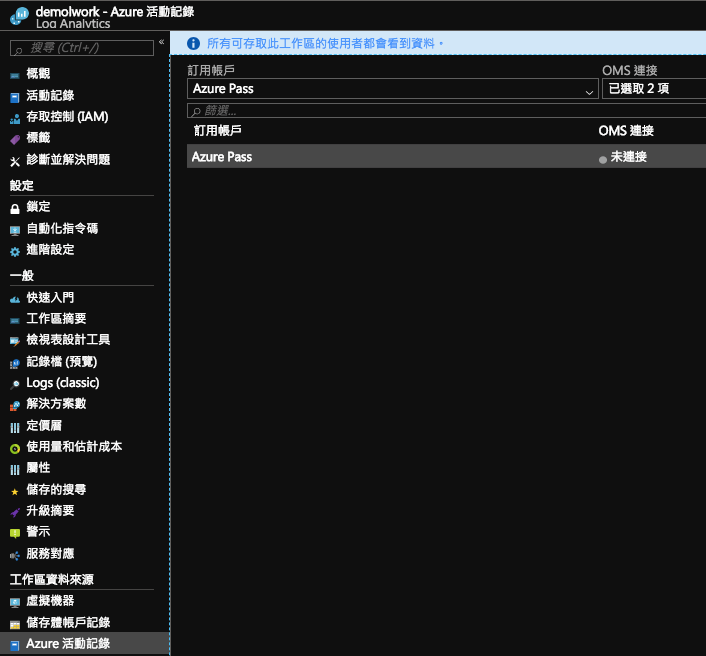Click the 進階設定 gear icon

pos(15,252)
